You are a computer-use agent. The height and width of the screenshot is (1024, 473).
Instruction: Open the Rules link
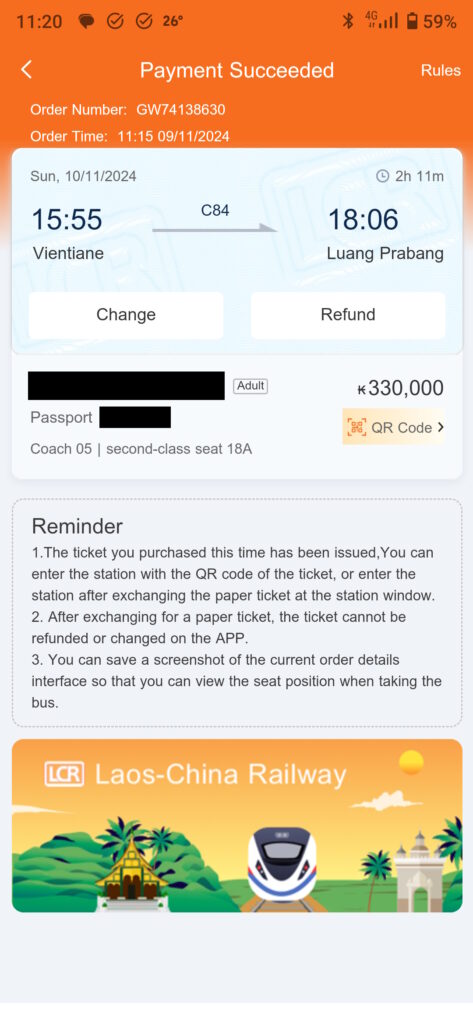[440, 71]
